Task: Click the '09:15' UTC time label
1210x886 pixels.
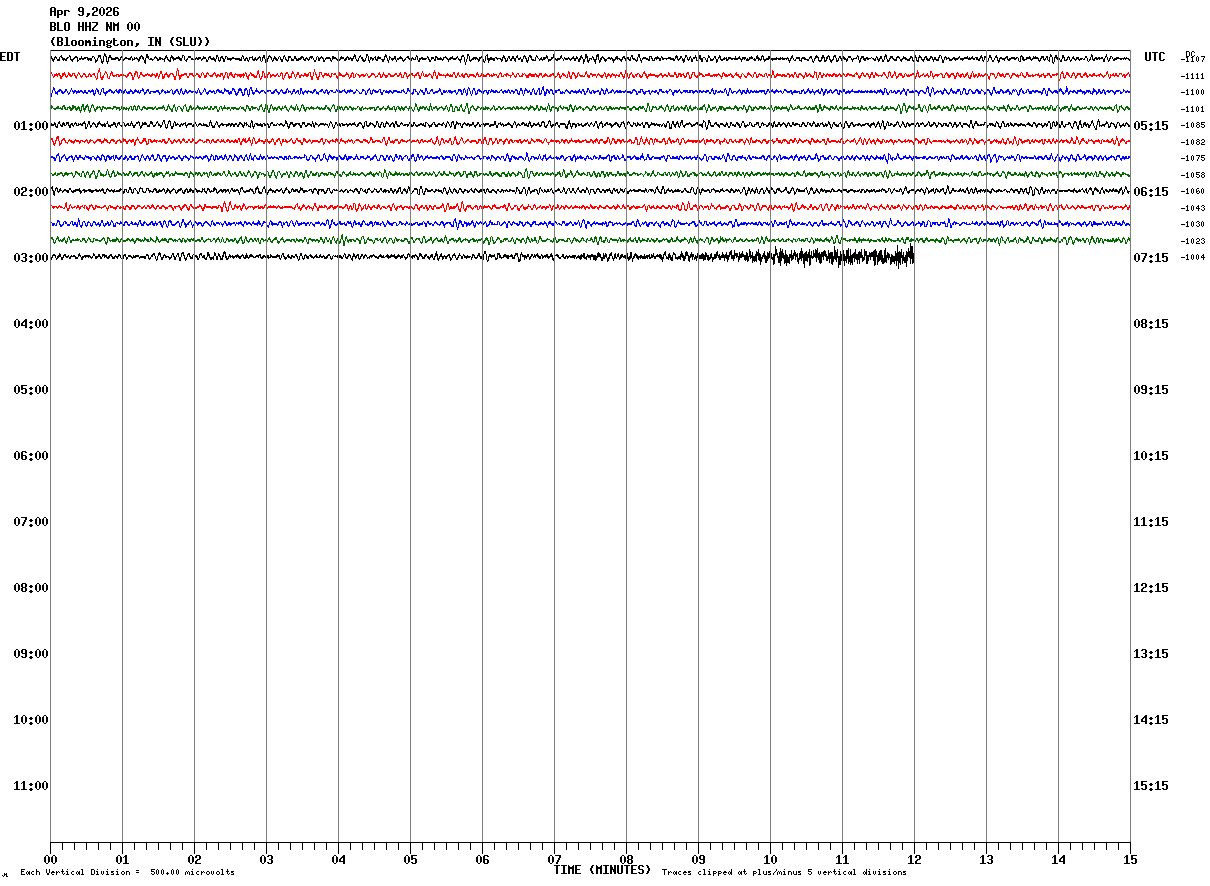Action: pyautogui.click(x=1151, y=390)
